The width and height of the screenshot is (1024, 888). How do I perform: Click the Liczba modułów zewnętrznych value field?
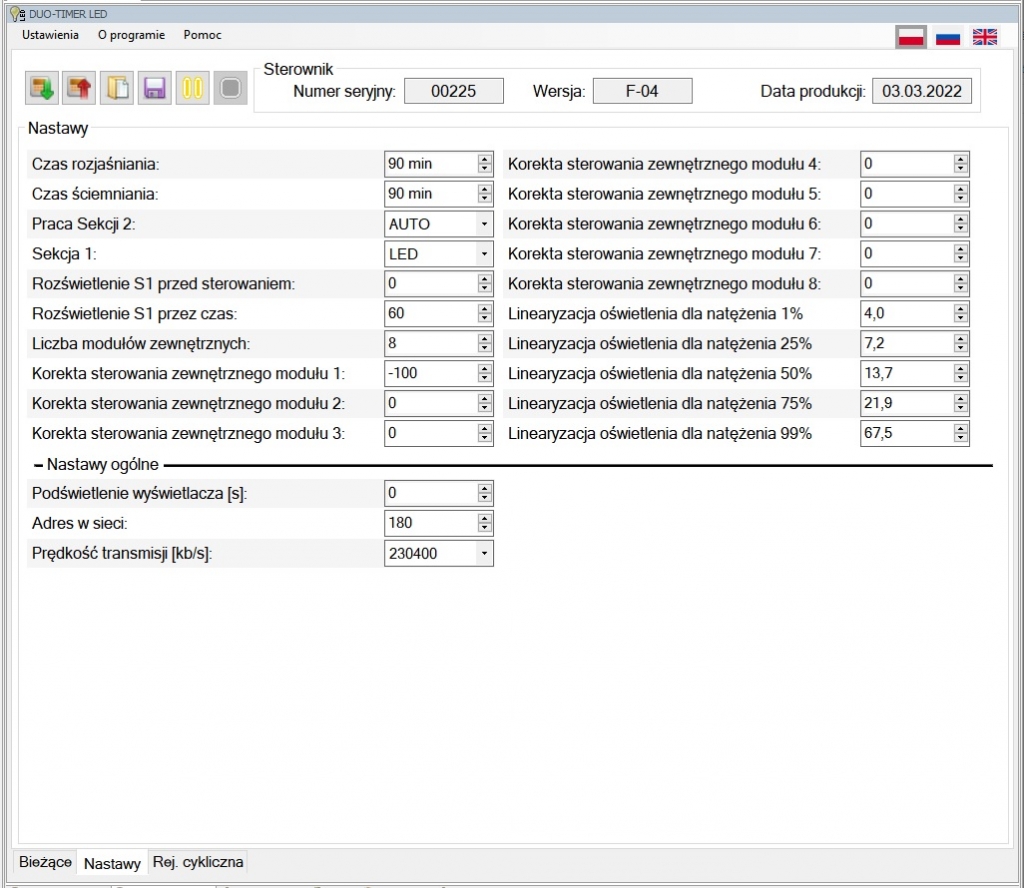pos(430,344)
